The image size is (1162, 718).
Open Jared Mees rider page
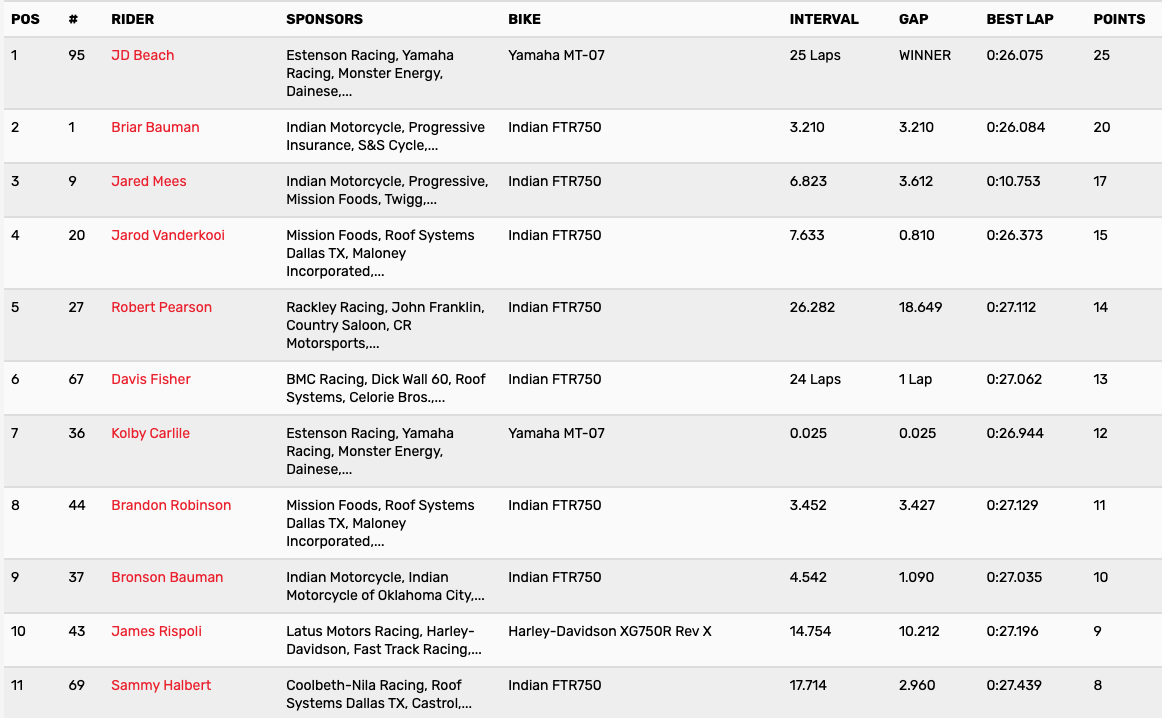148,181
